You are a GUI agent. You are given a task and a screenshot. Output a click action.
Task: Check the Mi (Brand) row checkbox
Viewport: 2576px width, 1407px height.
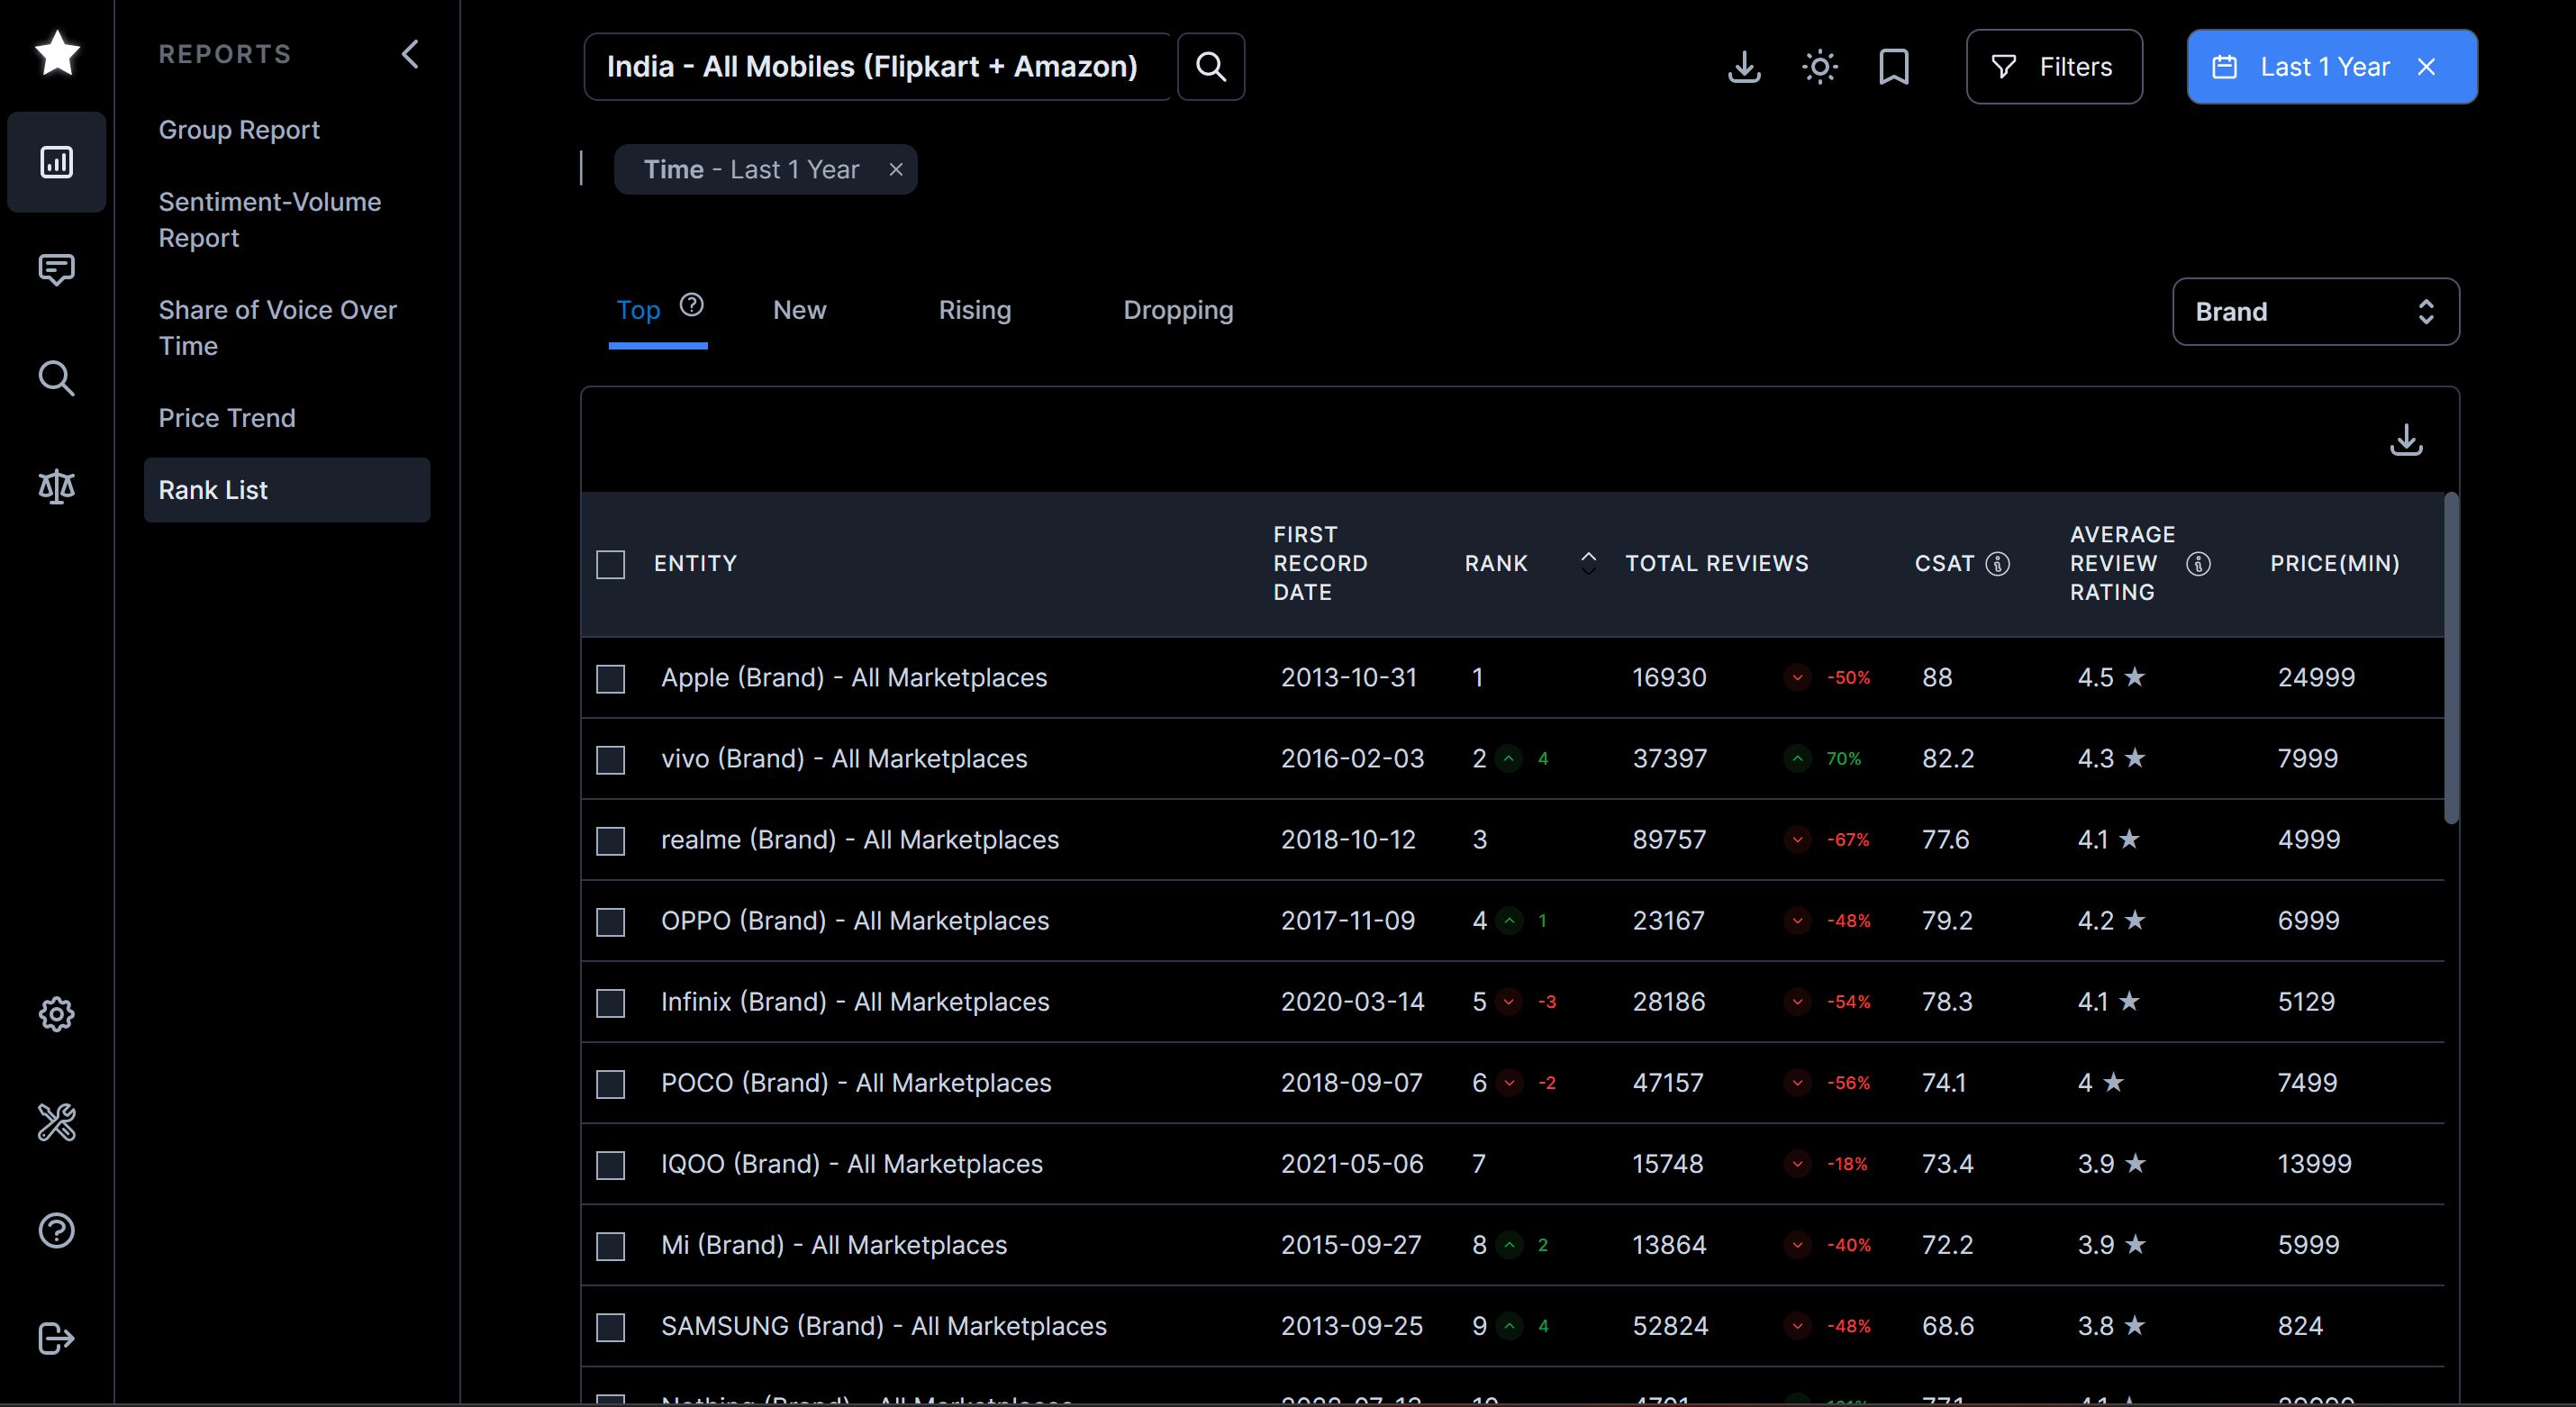(610, 1246)
